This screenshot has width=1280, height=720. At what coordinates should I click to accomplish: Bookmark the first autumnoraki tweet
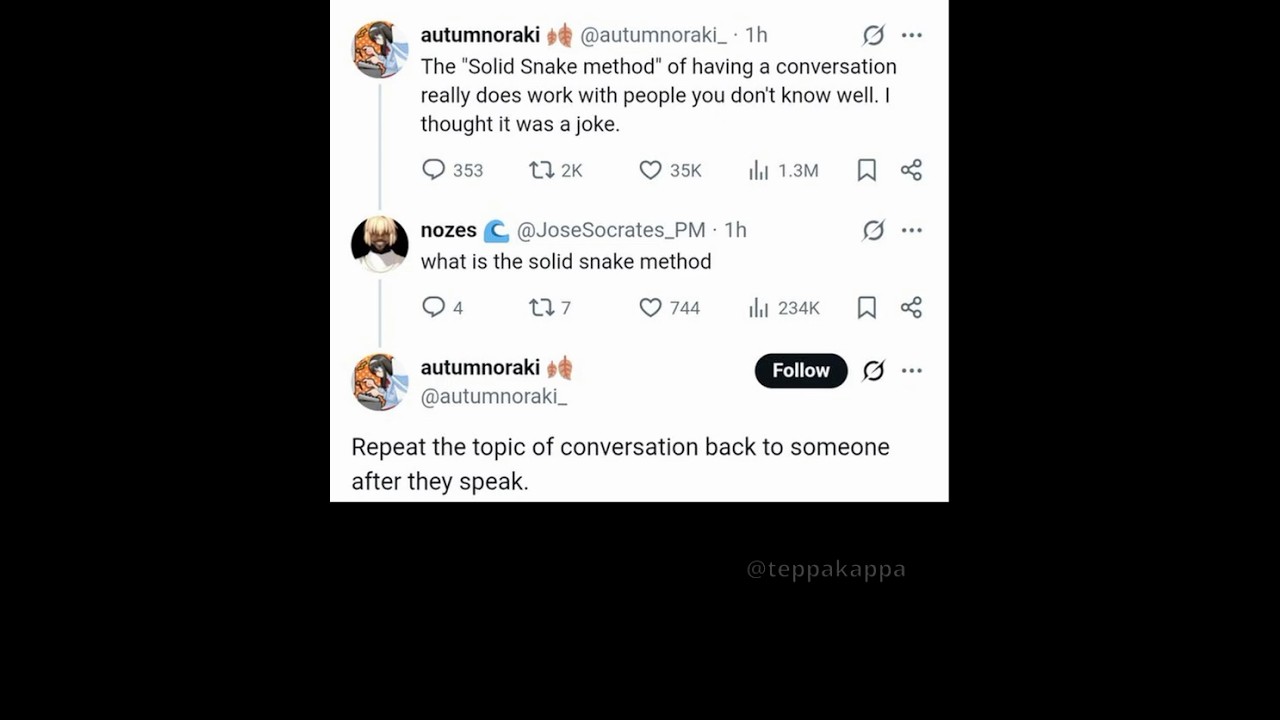(x=867, y=170)
